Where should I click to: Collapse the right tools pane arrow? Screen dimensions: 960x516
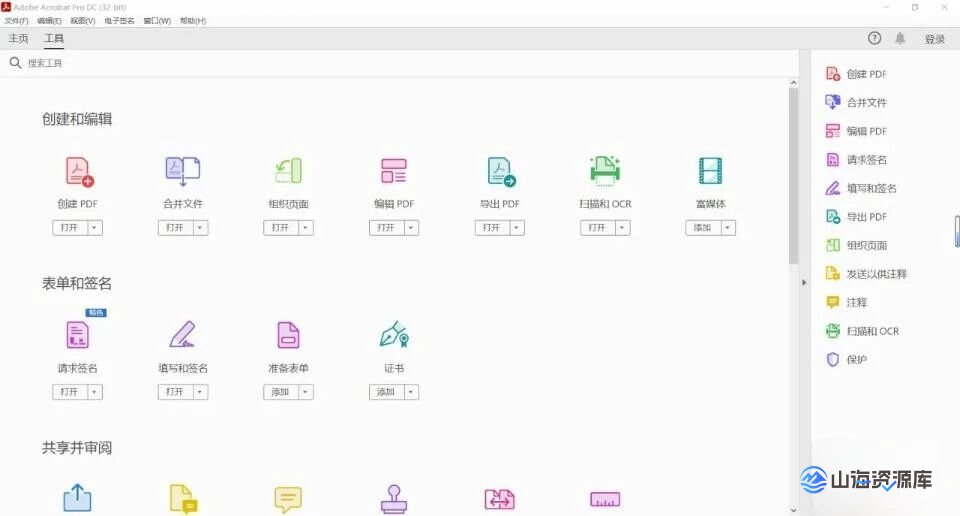coord(804,283)
